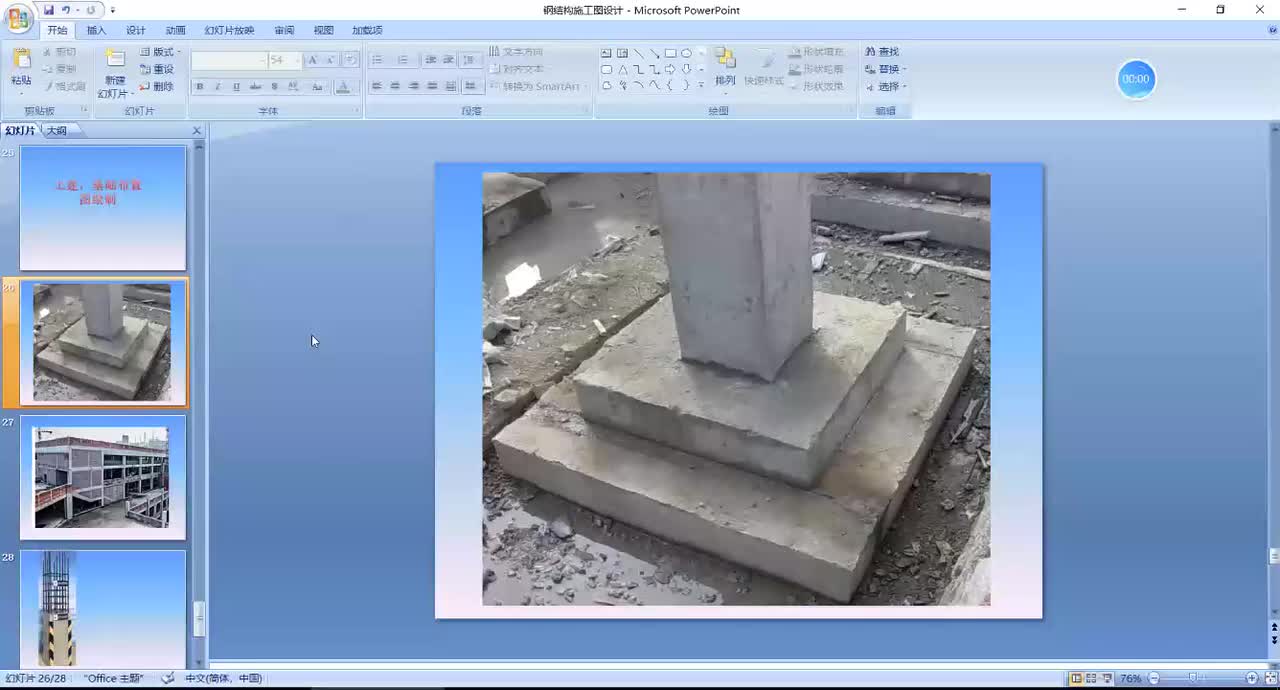Center text in paragraph group

[395, 87]
